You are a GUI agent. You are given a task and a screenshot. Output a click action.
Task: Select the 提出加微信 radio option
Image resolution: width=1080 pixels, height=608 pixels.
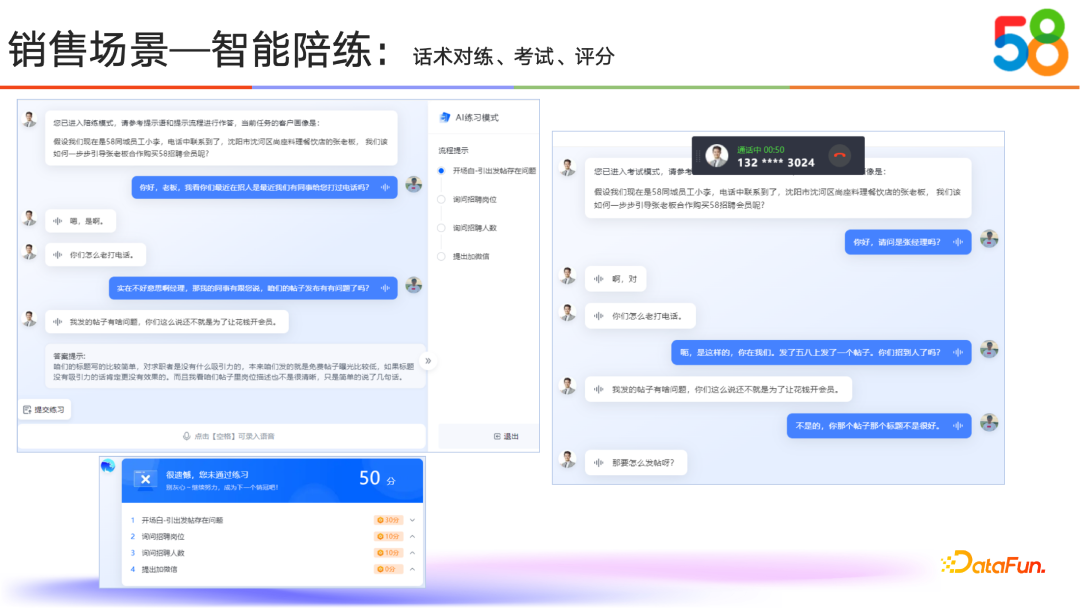(443, 256)
